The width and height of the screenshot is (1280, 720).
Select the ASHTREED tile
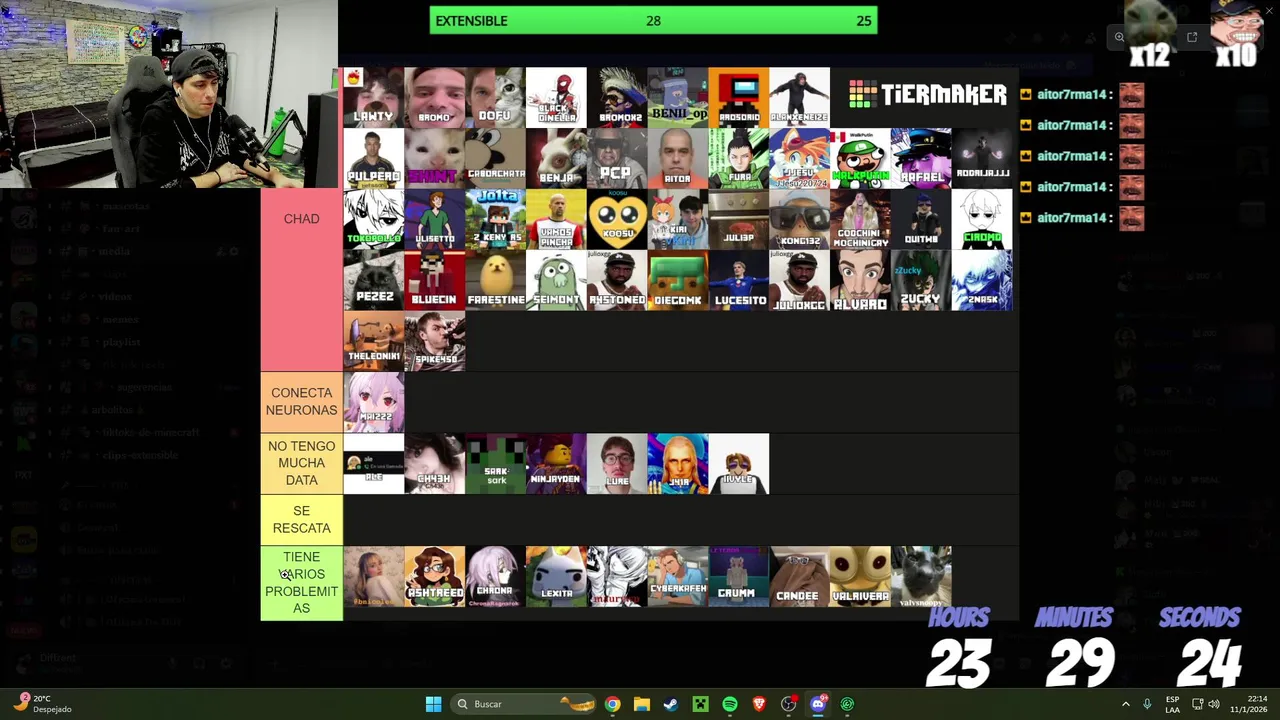tap(434, 576)
